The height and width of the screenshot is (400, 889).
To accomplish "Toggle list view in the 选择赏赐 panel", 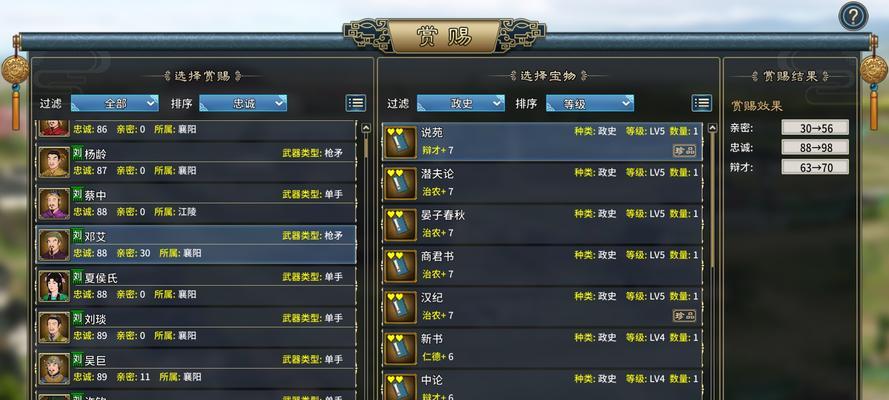I will coord(355,103).
